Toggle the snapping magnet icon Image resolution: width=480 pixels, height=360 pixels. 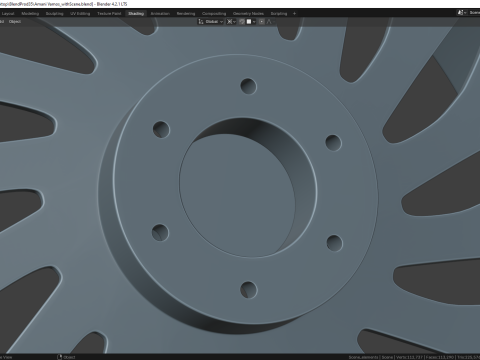point(242,22)
